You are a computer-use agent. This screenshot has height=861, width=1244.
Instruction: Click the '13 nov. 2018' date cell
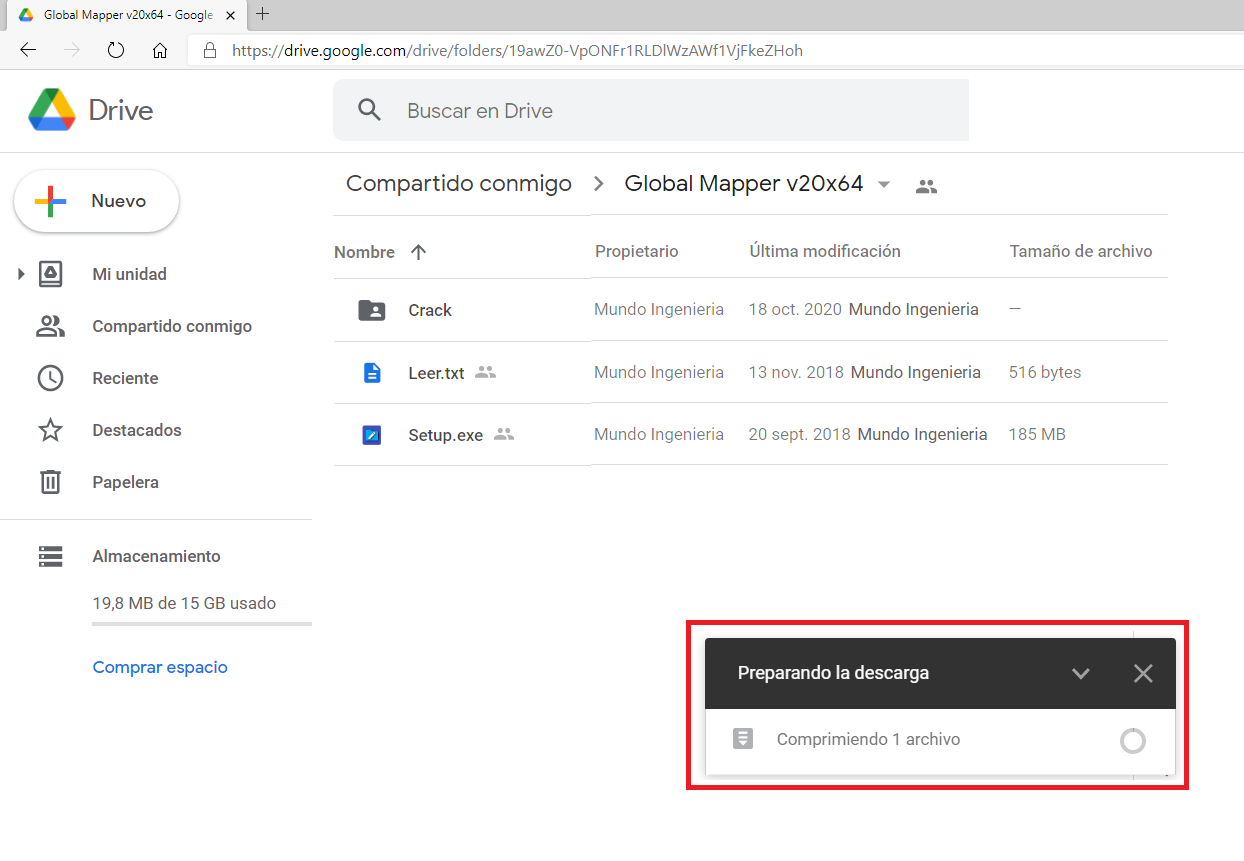coord(796,372)
